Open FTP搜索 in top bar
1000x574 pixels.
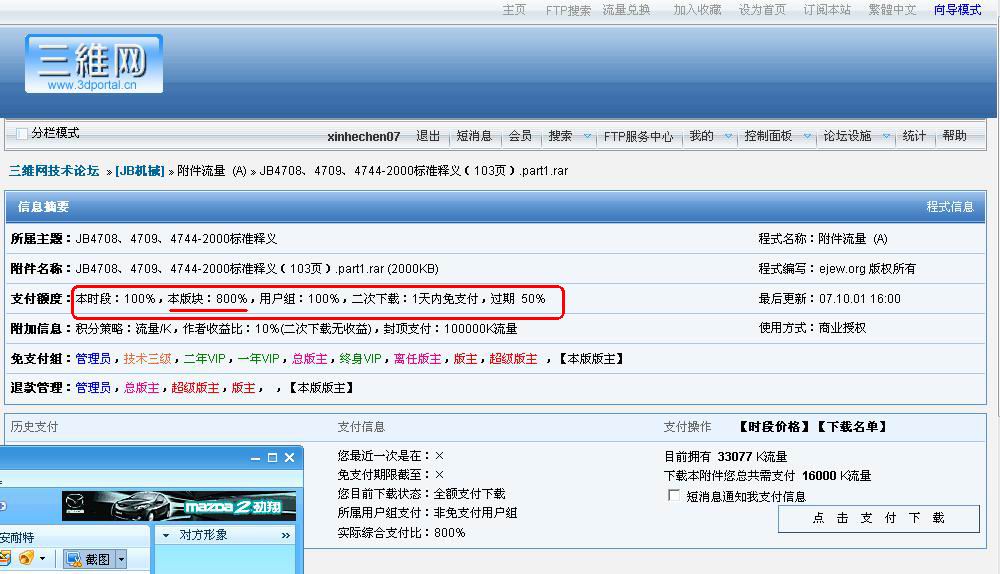click(x=568, y=10)
